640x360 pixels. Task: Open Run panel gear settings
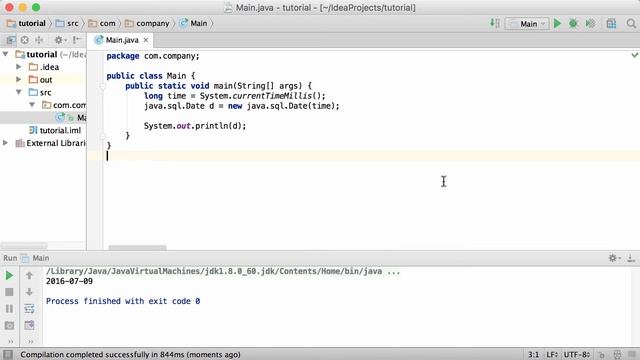point(614,258)
